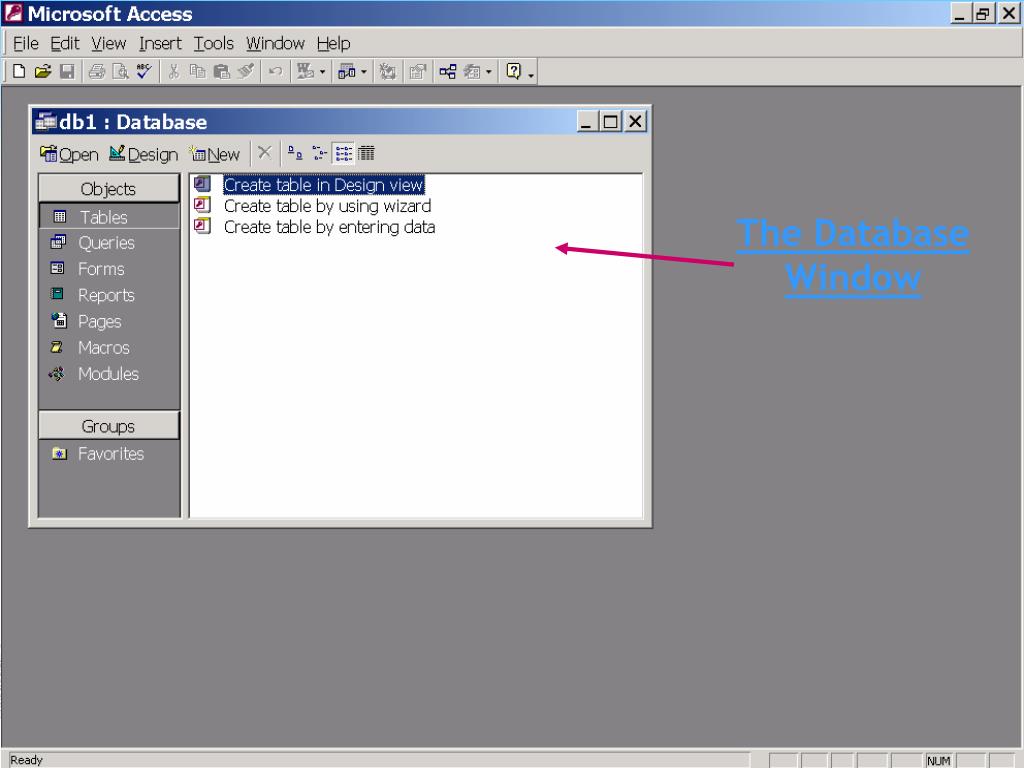Click the Objects bar header
The image size is (1024, 768).
pyautogui.click(x=108, y=189)
